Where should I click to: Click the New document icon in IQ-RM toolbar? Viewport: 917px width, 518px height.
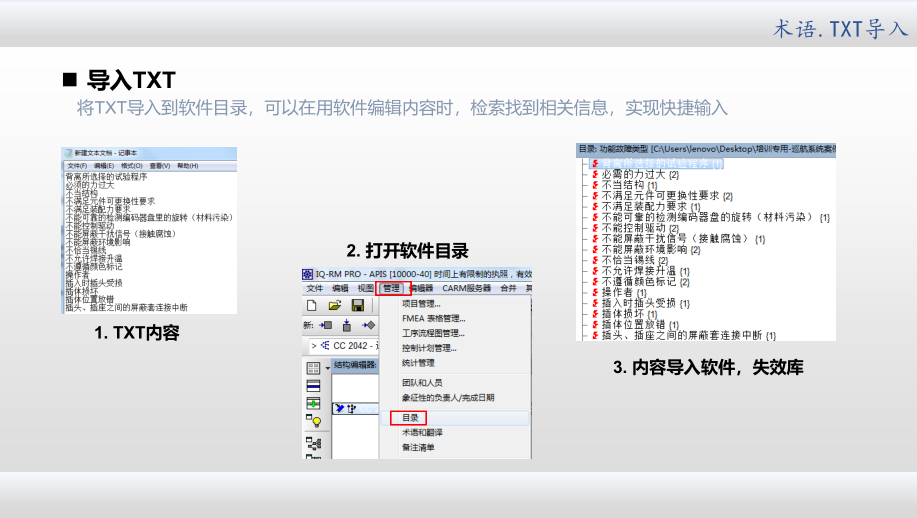[312, 305]
